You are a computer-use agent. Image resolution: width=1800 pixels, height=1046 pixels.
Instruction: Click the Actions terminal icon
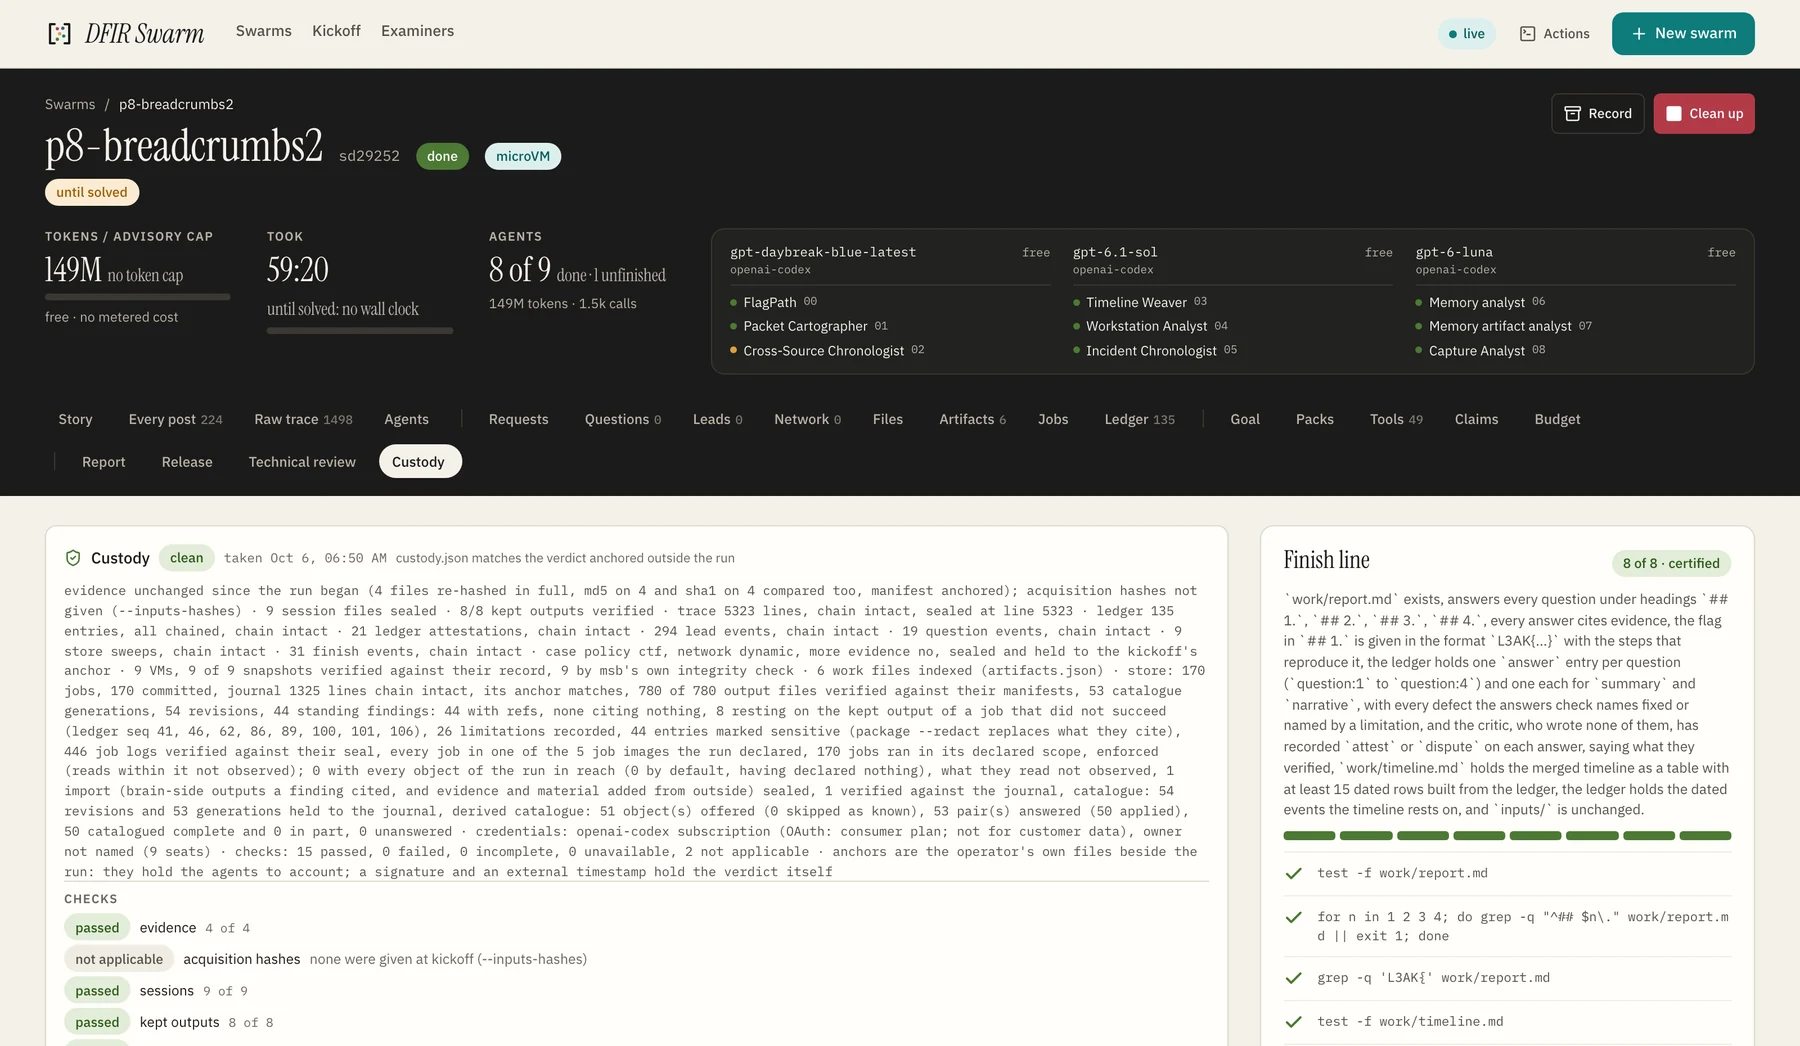[x=1527, y=34]
